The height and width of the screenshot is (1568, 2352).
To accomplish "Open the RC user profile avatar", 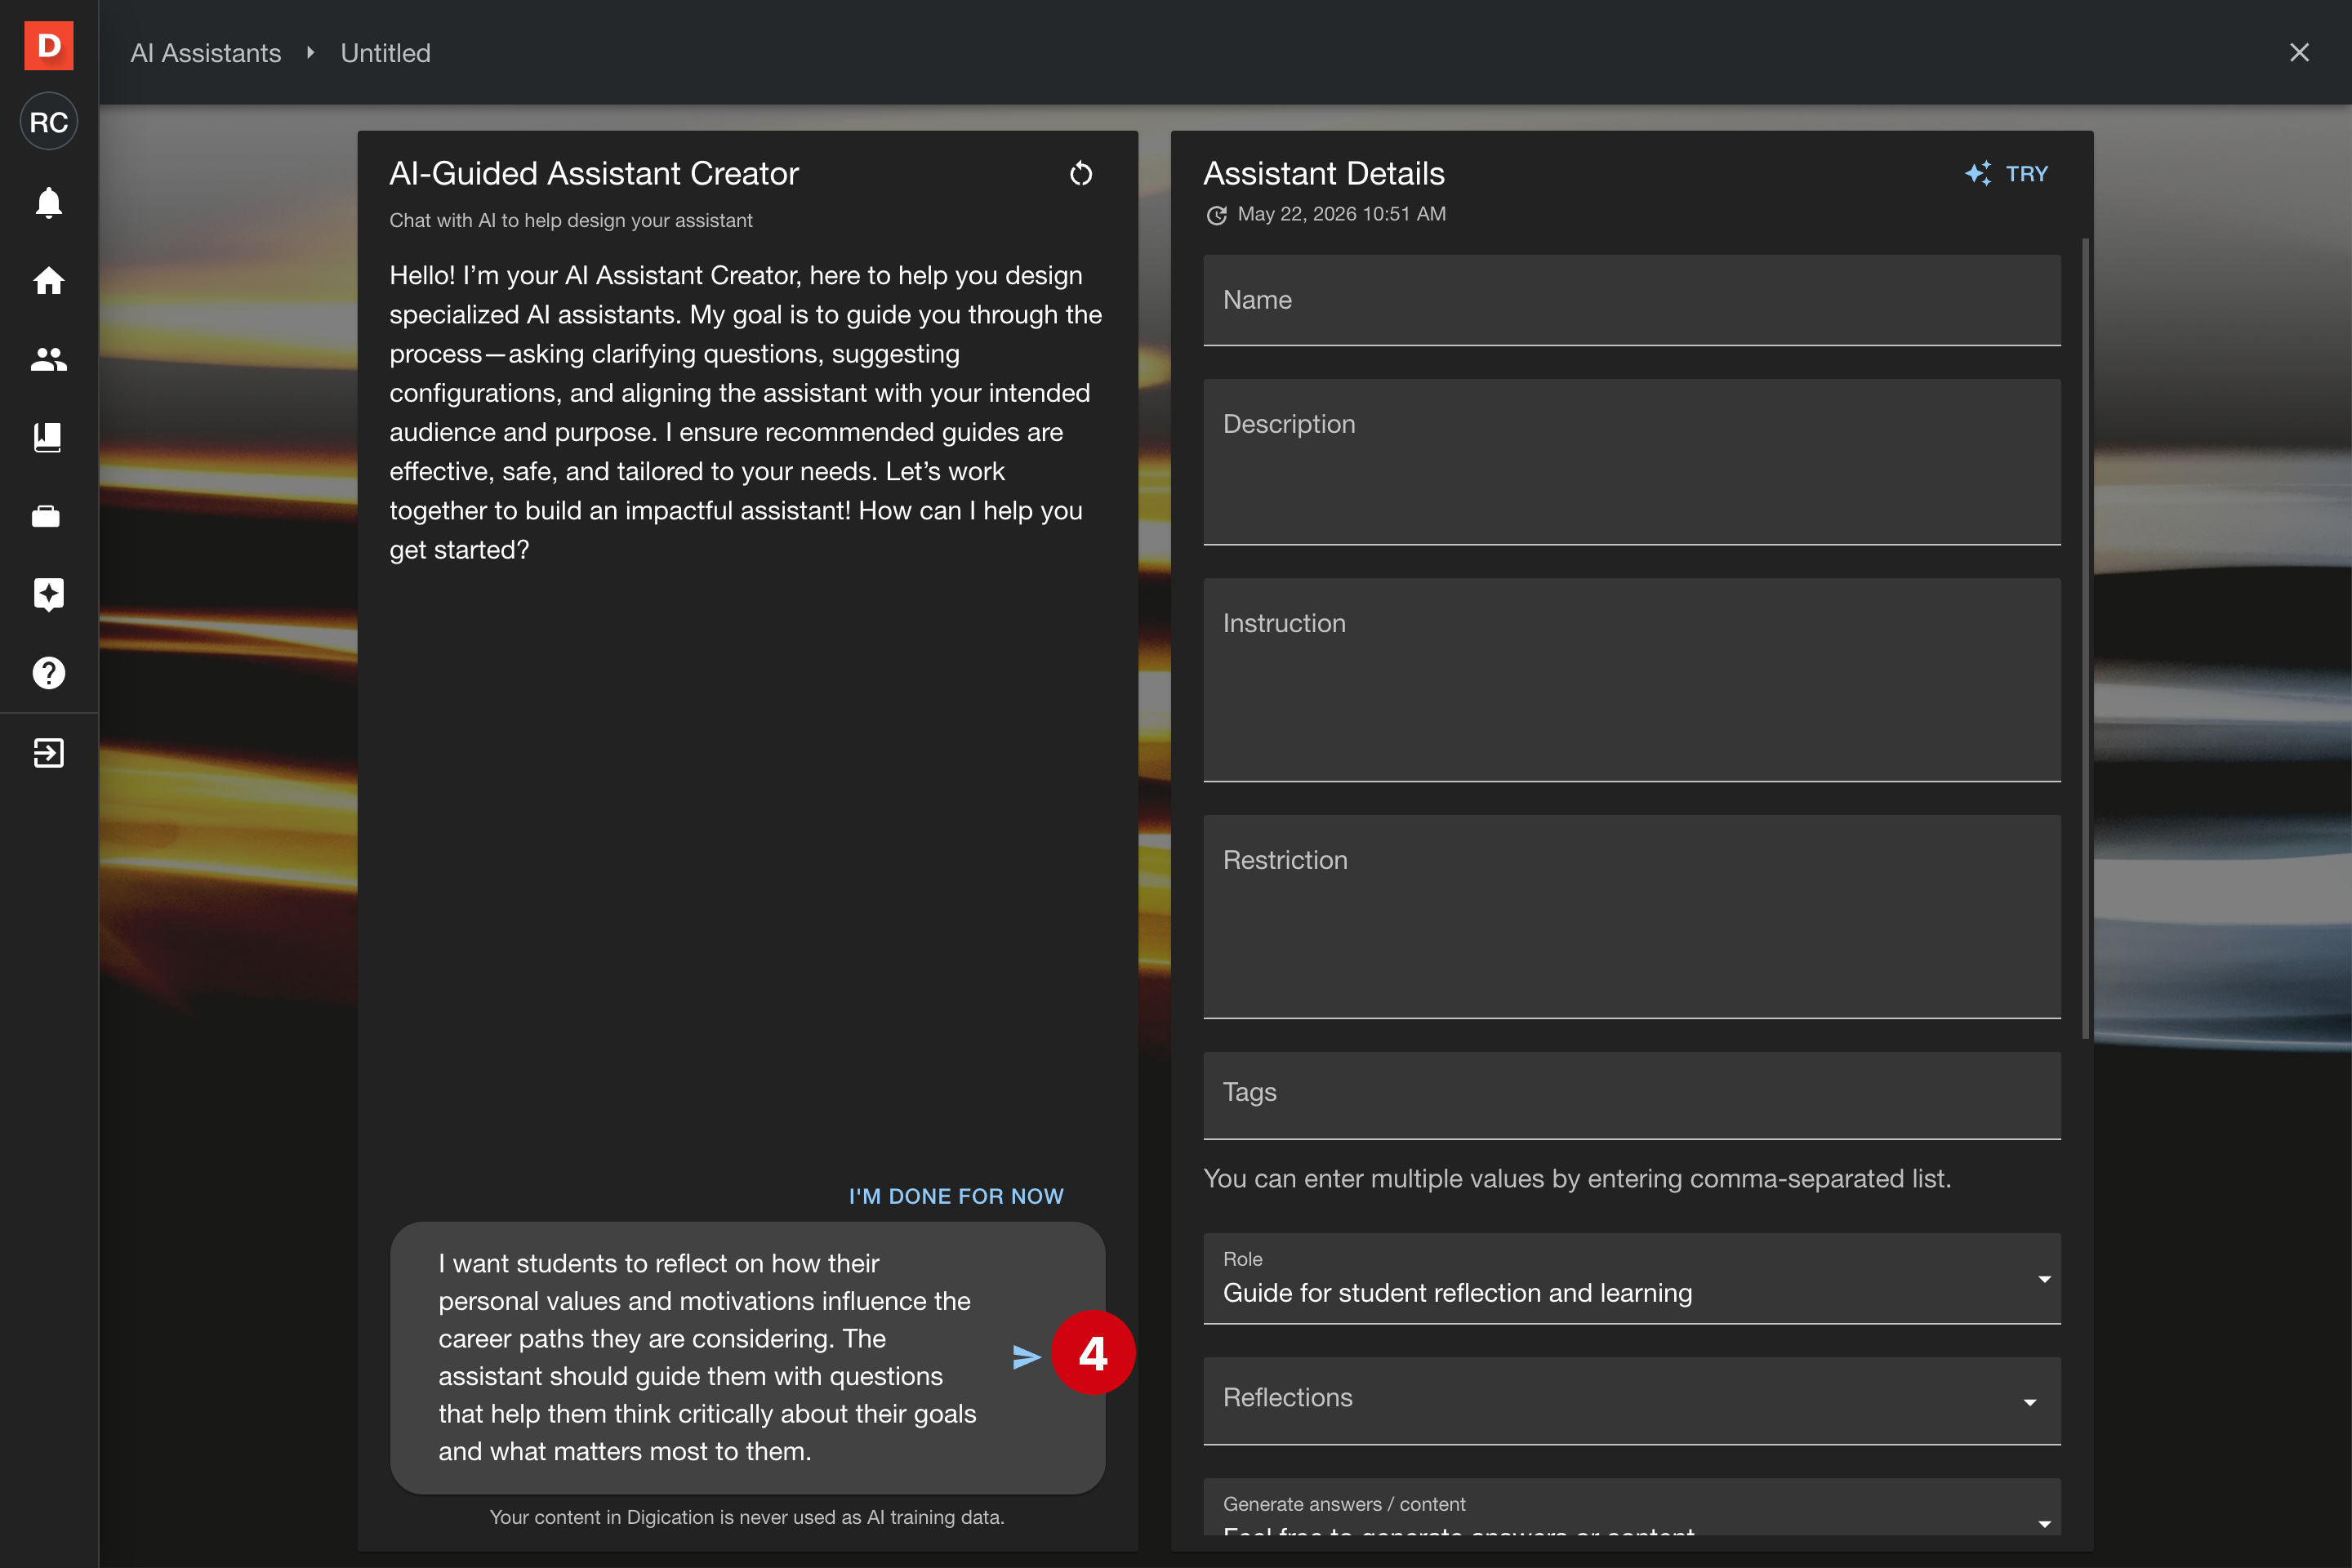I will tap(48, 122).
